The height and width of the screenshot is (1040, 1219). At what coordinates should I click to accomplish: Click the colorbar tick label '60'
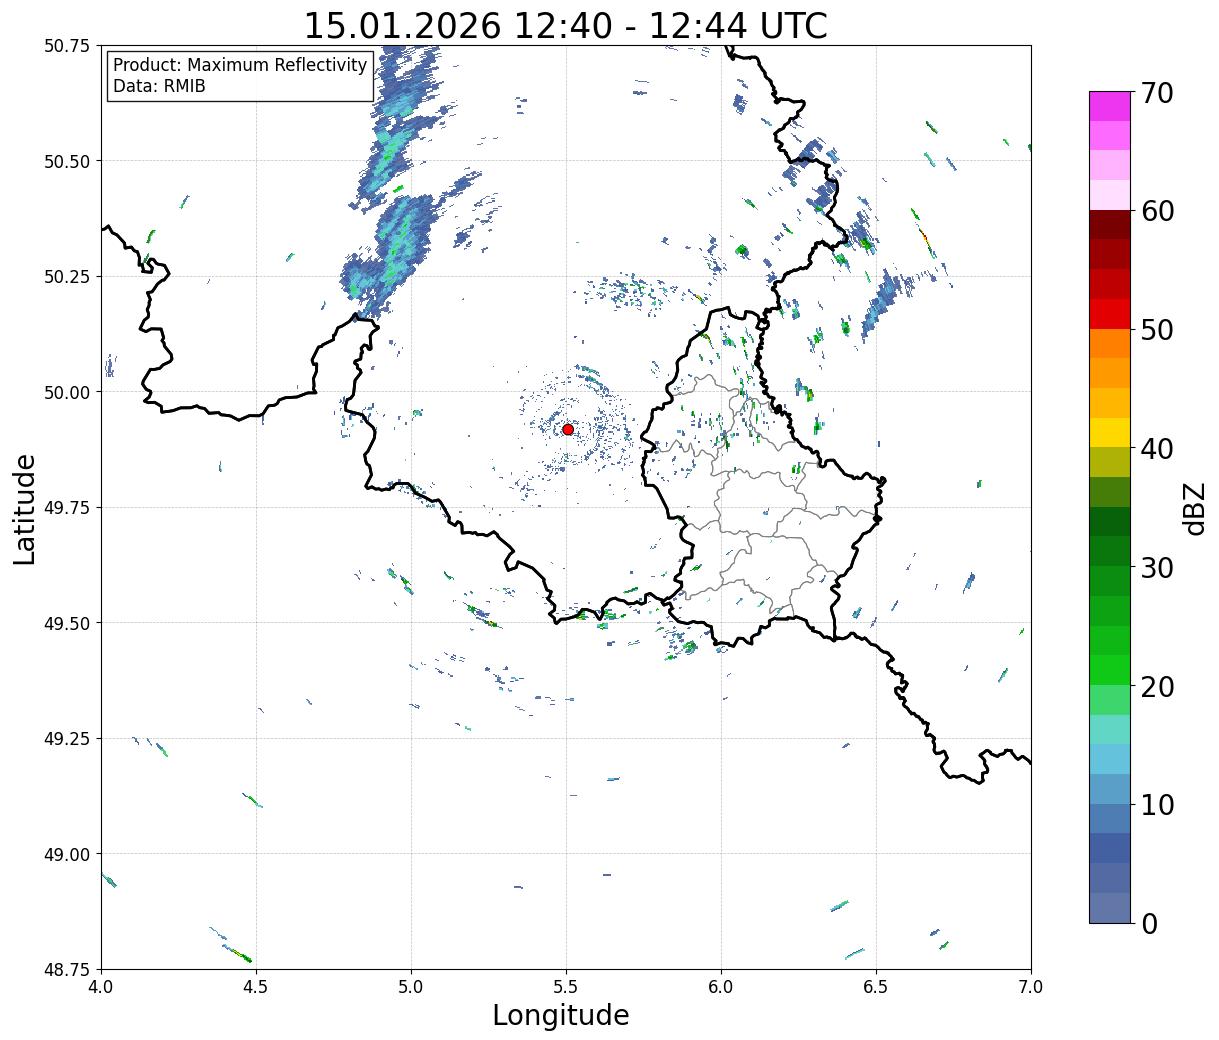(x=1156, y=211)
